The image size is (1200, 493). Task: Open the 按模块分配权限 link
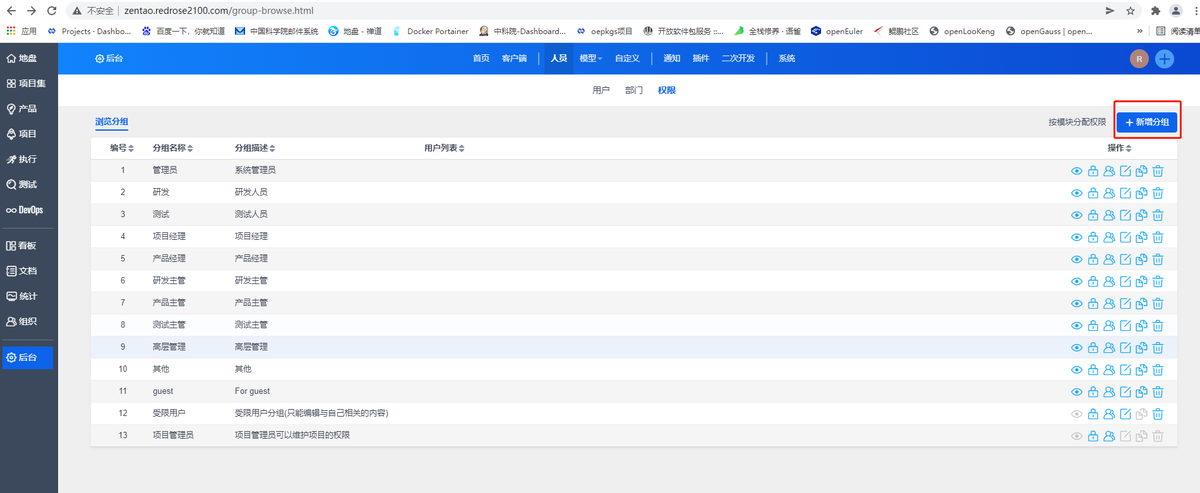tap(1077, 122)
